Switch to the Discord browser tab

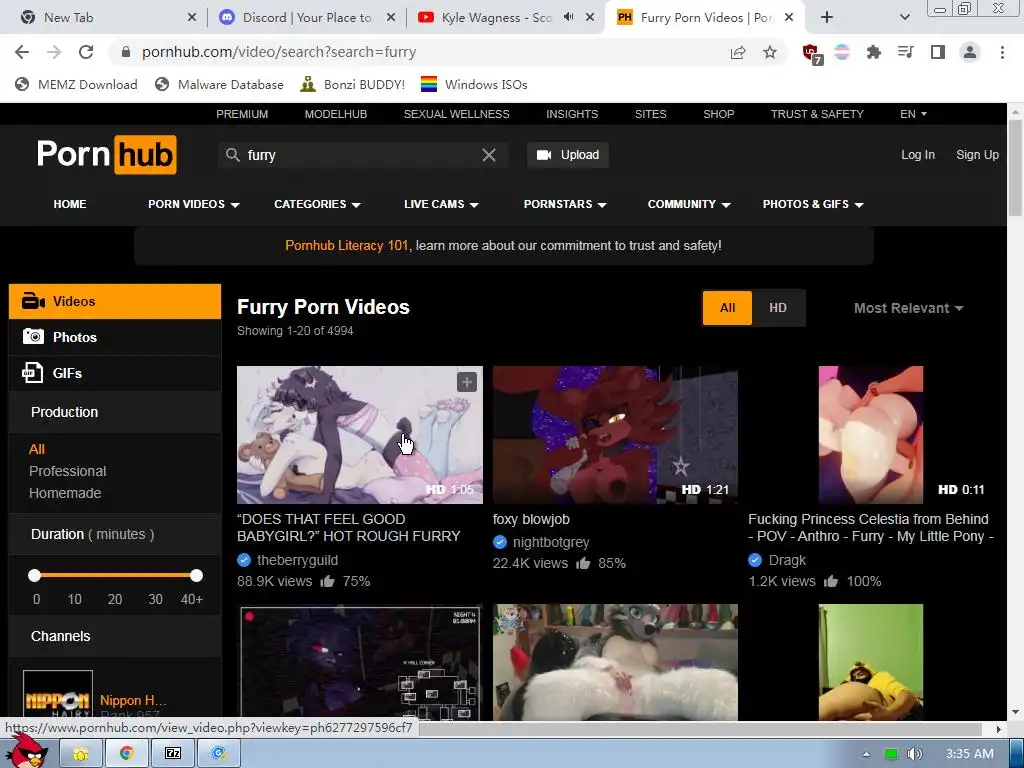[x=307, y=18]
